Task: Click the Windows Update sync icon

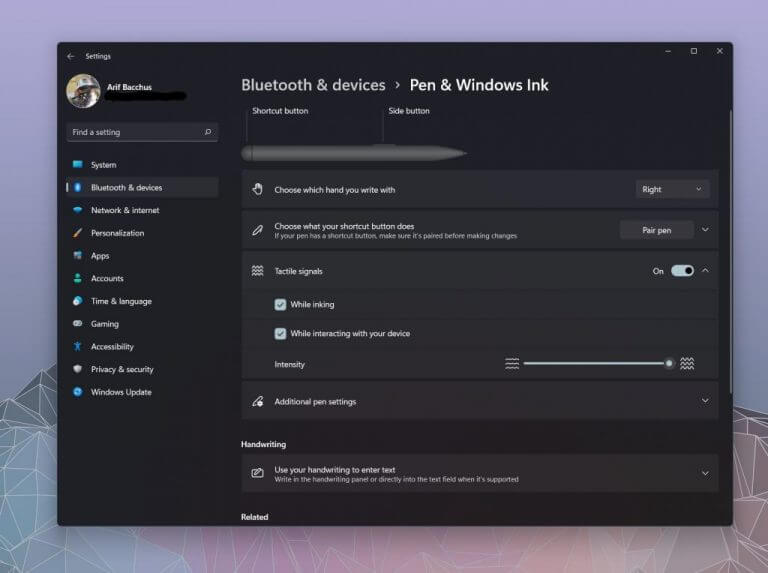Action: tap(77, 391)
